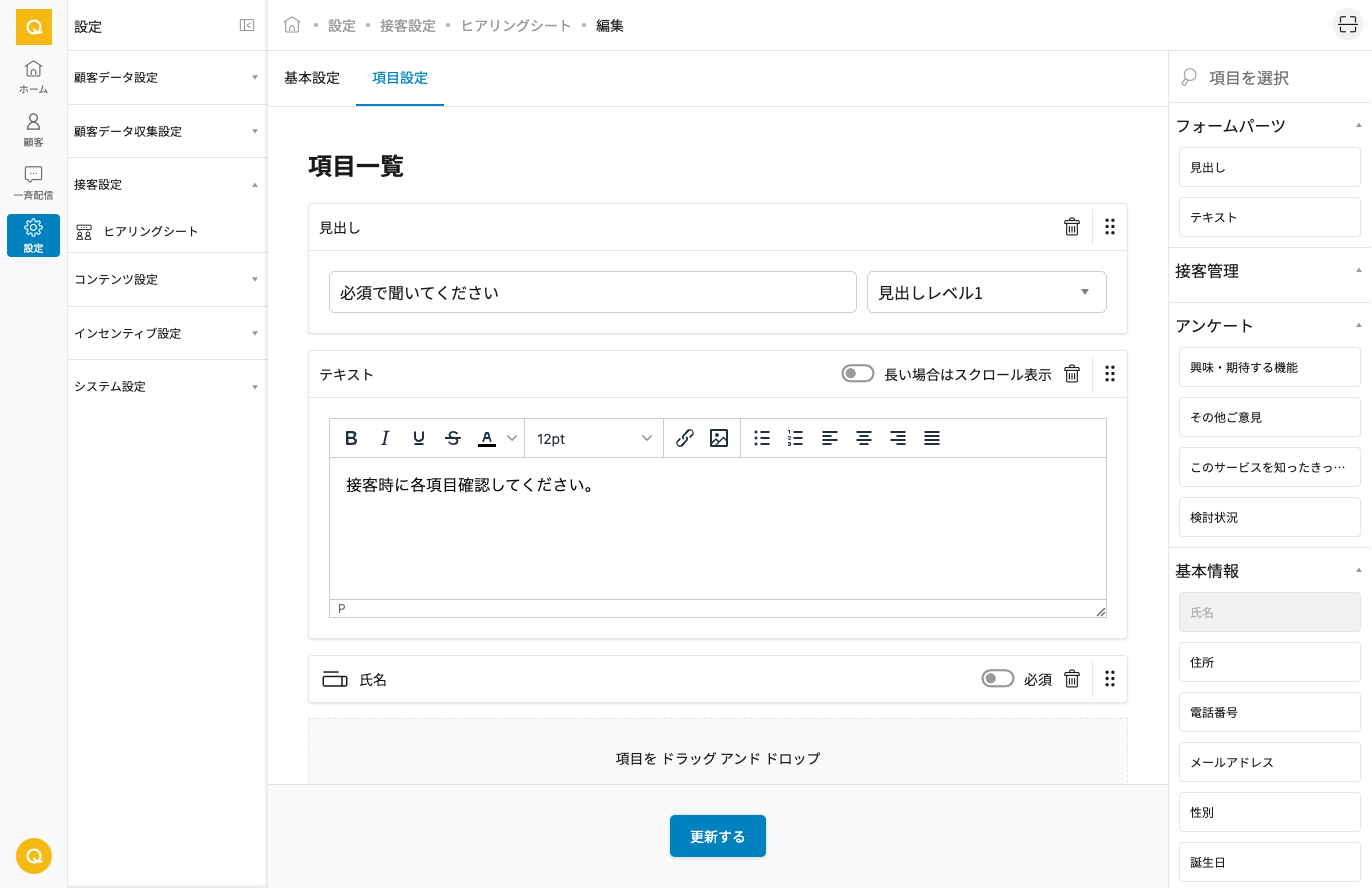Open the 見出しレベル1 dropdown
Screen dimensions: 1372x888
[986, 292]
